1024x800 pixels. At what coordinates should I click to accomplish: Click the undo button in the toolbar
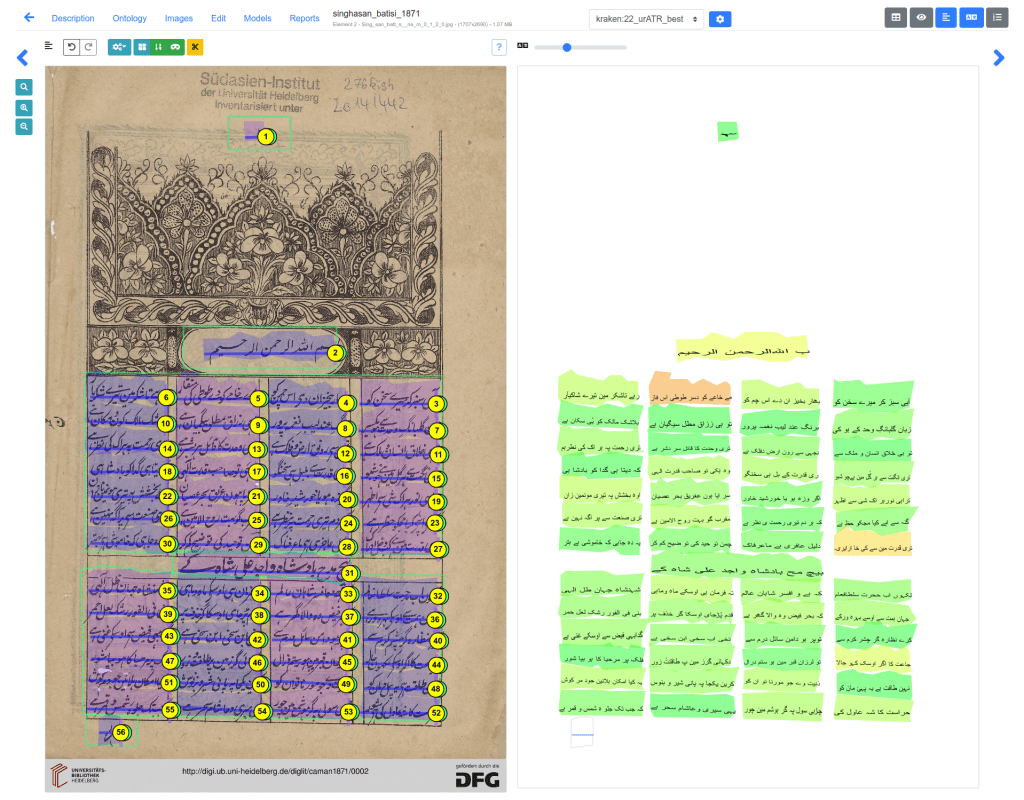71,47
